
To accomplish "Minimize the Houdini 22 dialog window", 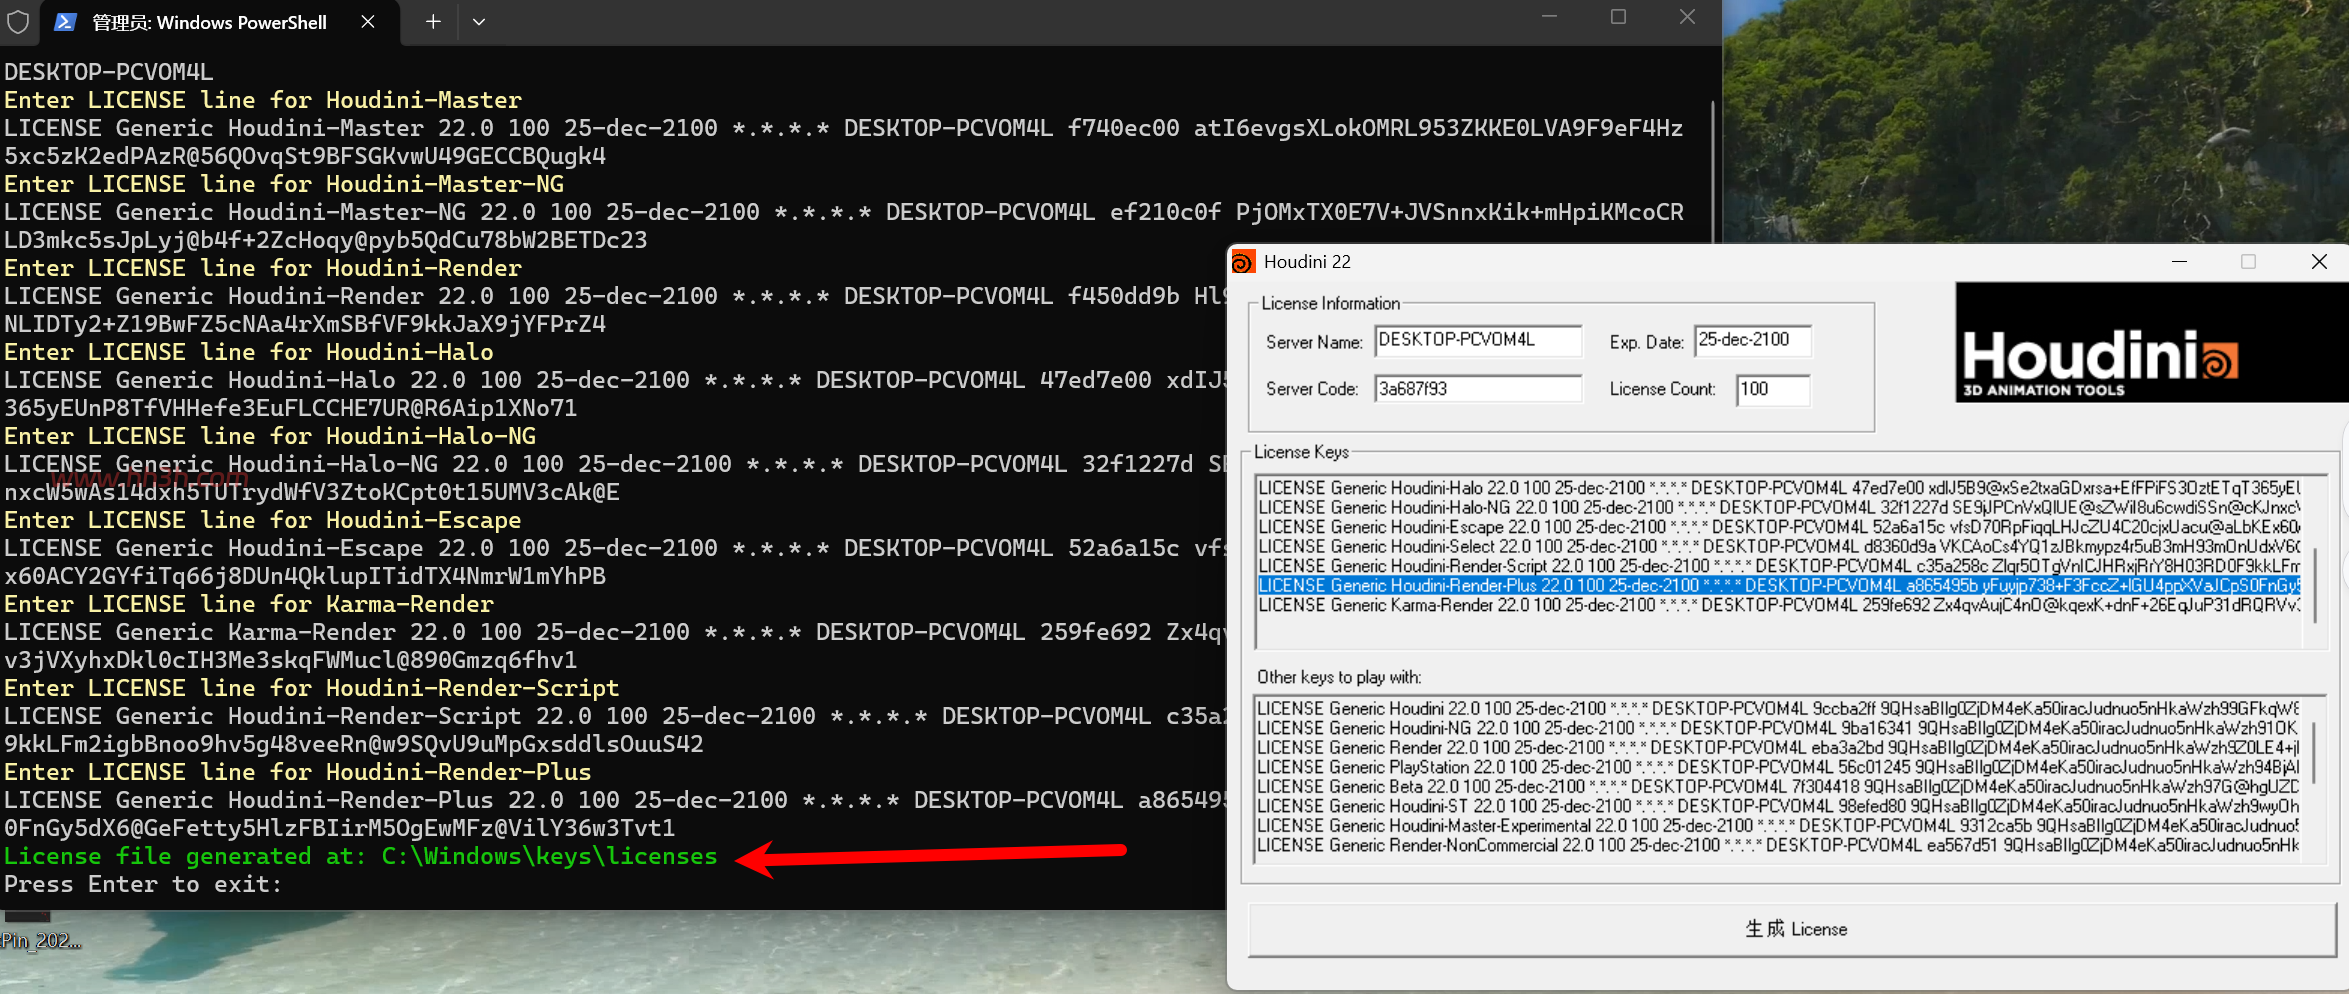I will [x=2180, y=262].
